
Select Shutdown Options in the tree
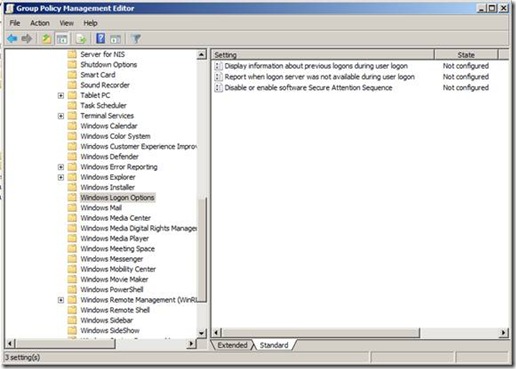tap(109, 65)
